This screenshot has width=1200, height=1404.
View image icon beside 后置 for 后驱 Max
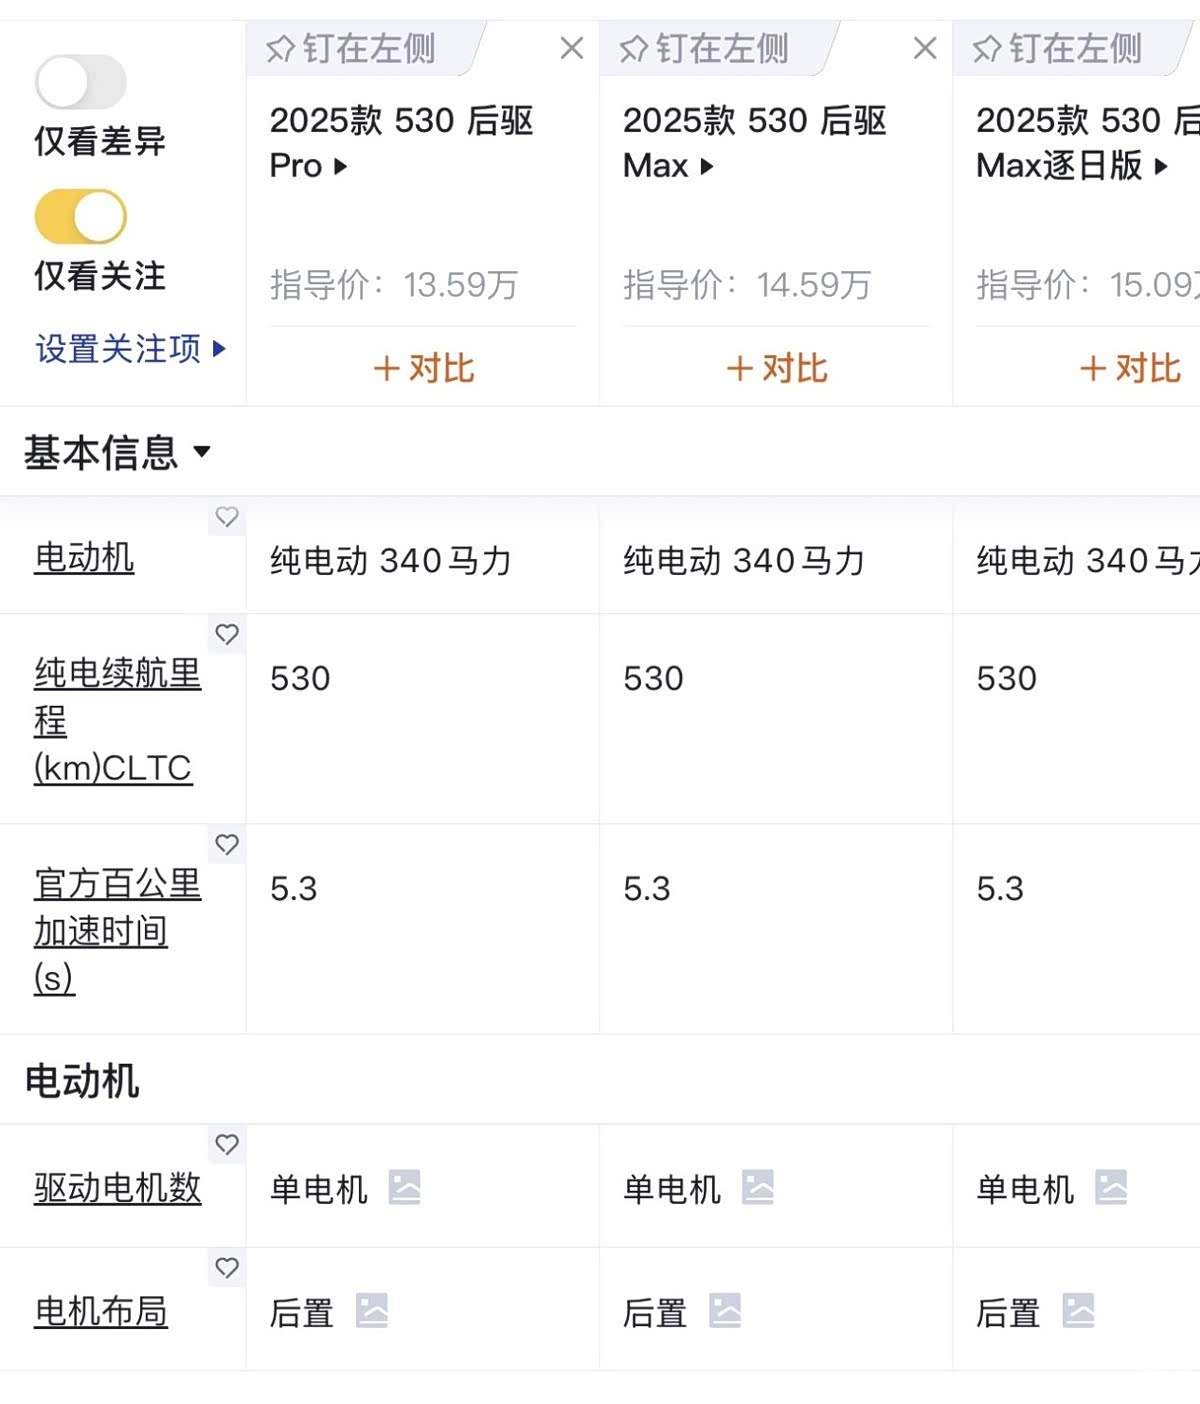[x=725, y=1310]
